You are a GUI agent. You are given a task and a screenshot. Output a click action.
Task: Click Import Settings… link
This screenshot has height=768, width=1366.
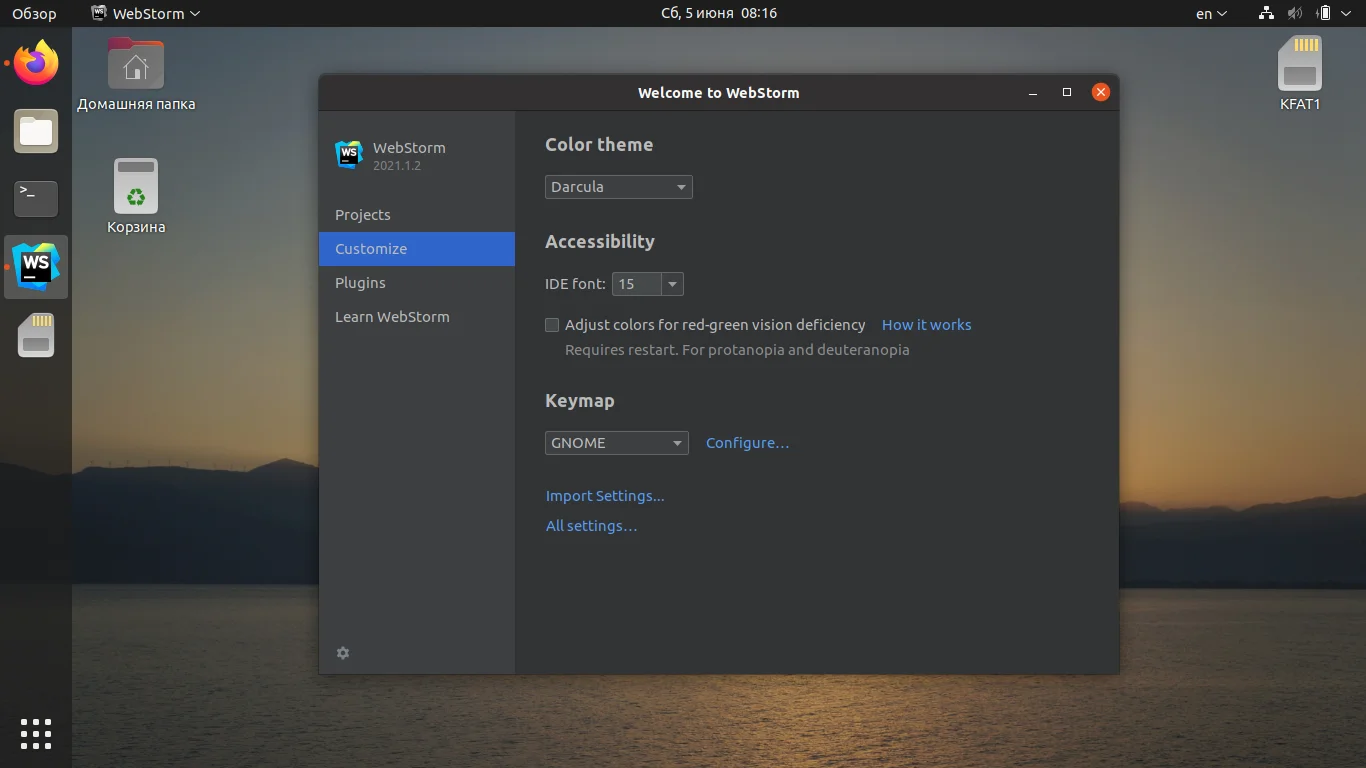(605, 496)
